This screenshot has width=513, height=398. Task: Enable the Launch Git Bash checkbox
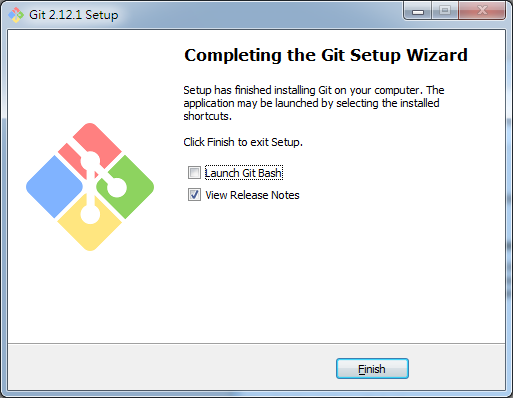coord(194,173)
